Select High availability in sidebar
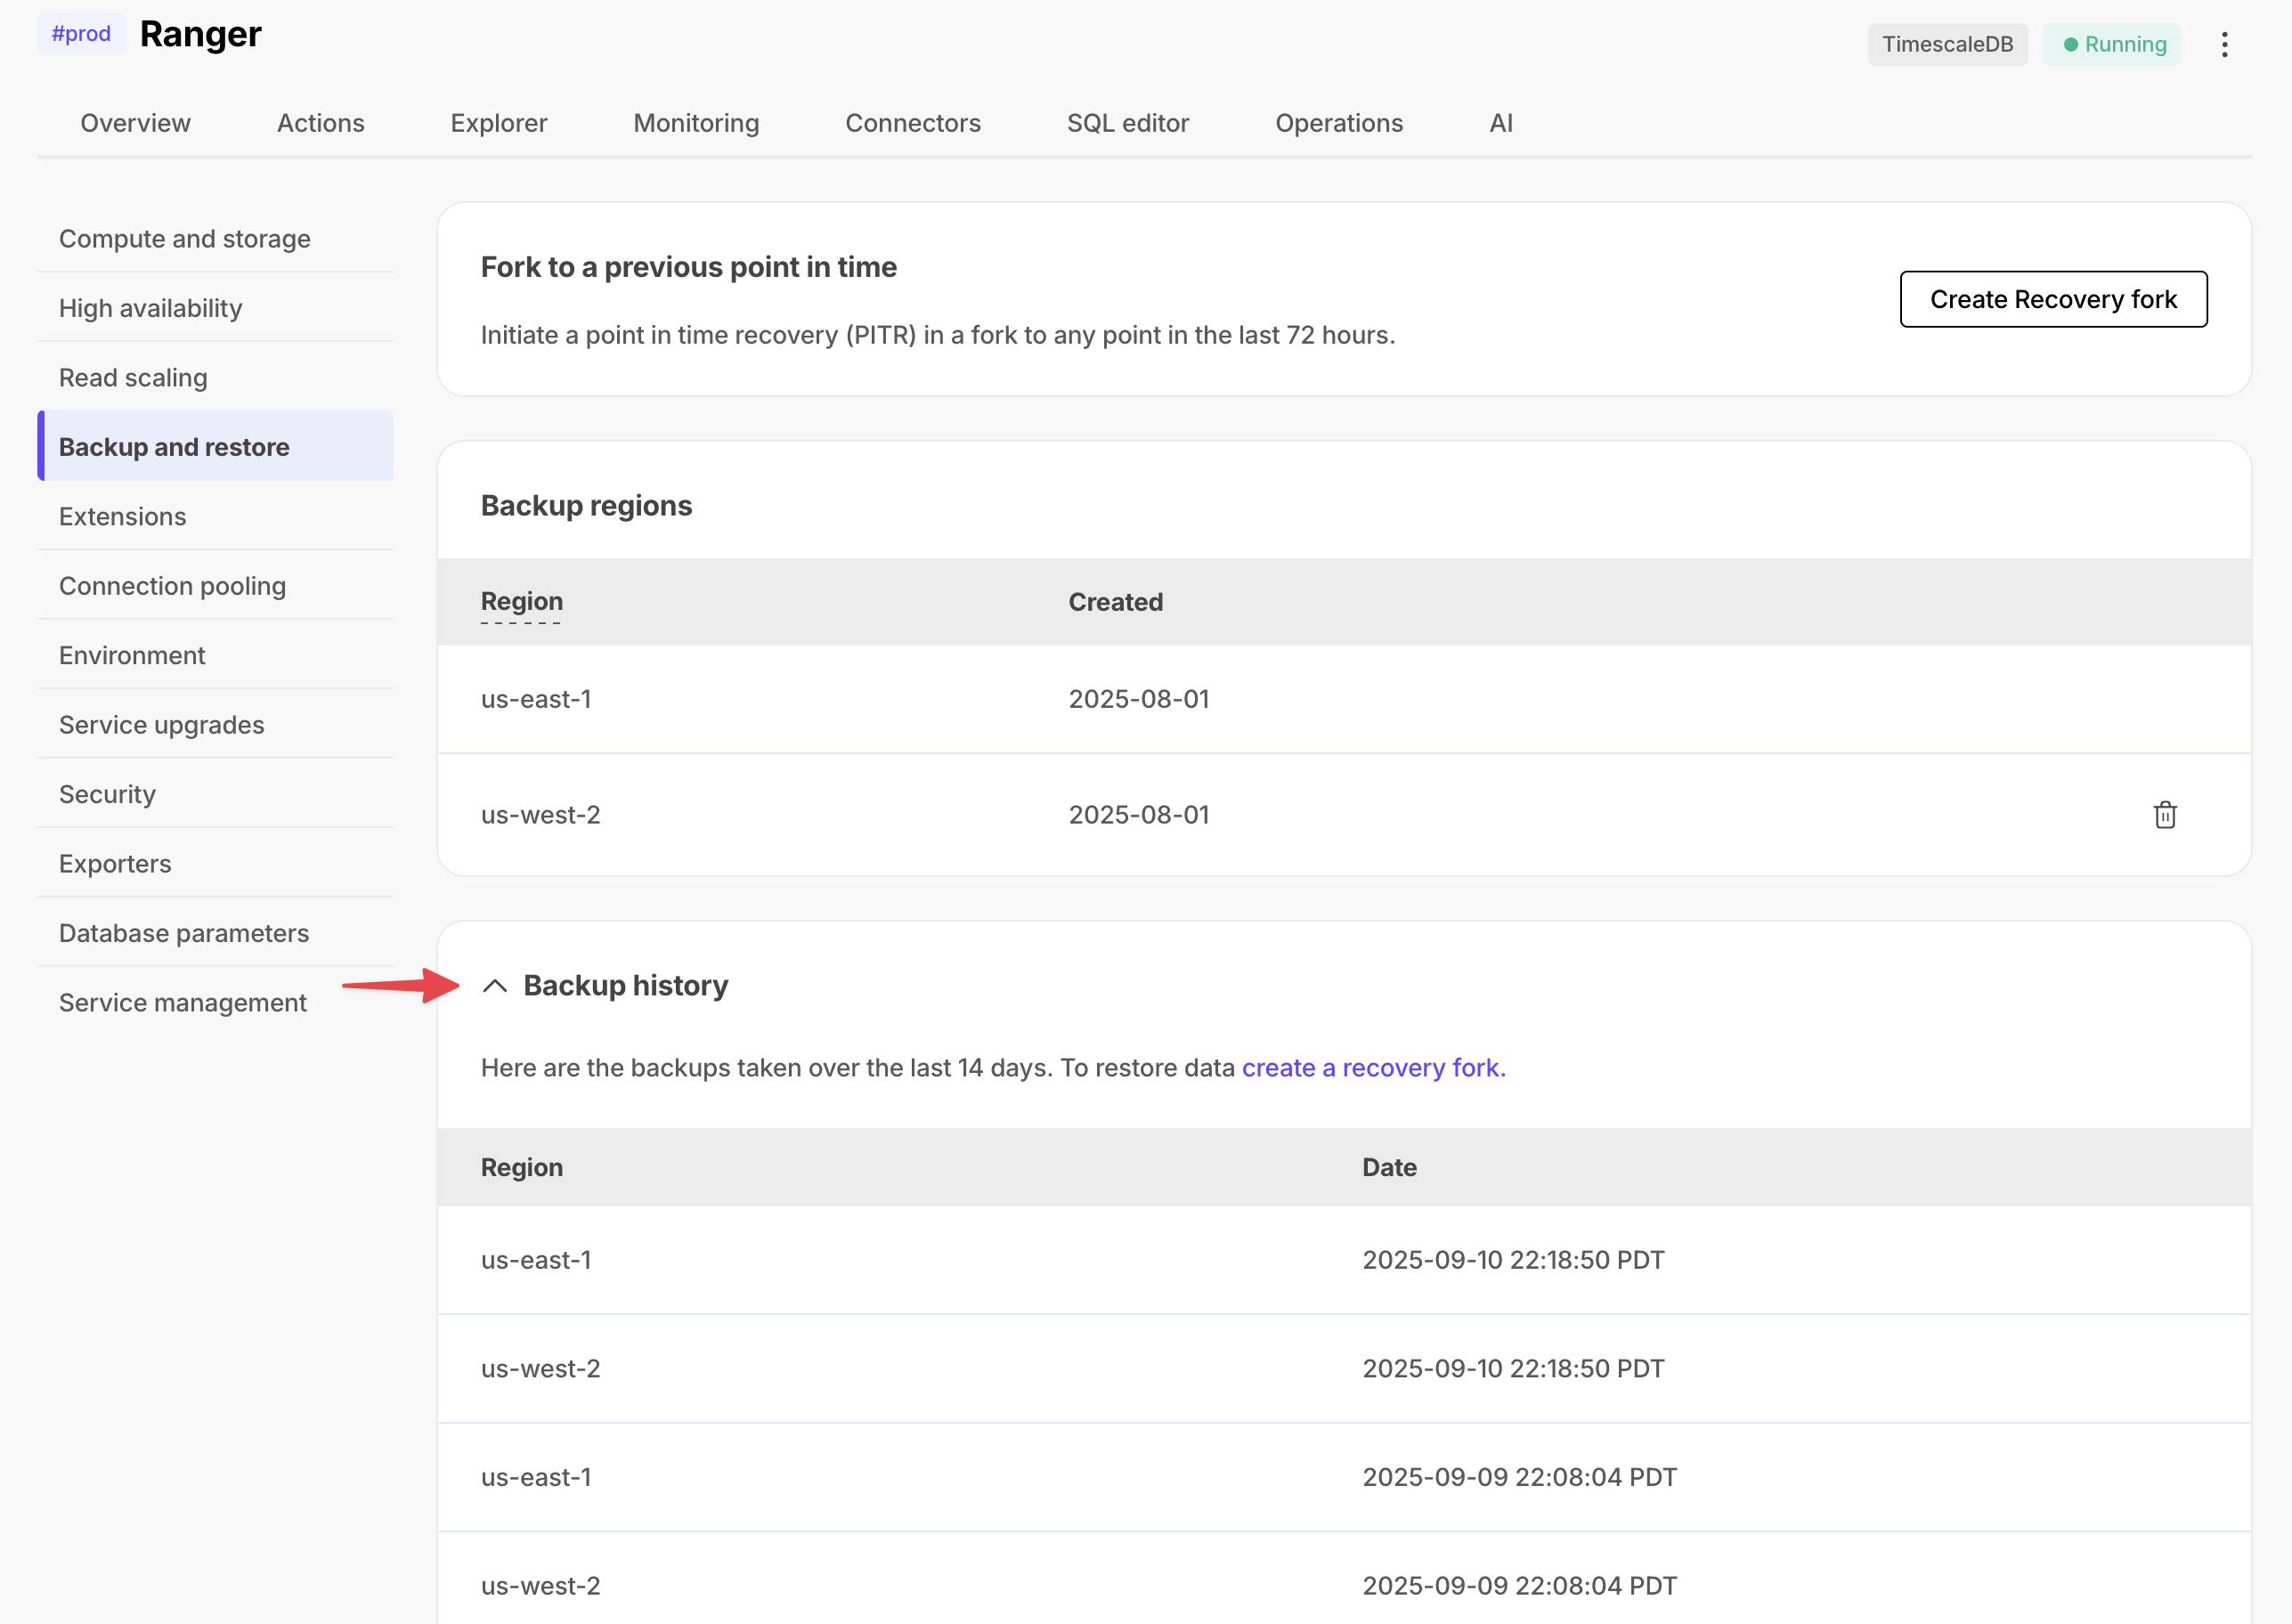2292x1624 pixels. tap(150, 308)
